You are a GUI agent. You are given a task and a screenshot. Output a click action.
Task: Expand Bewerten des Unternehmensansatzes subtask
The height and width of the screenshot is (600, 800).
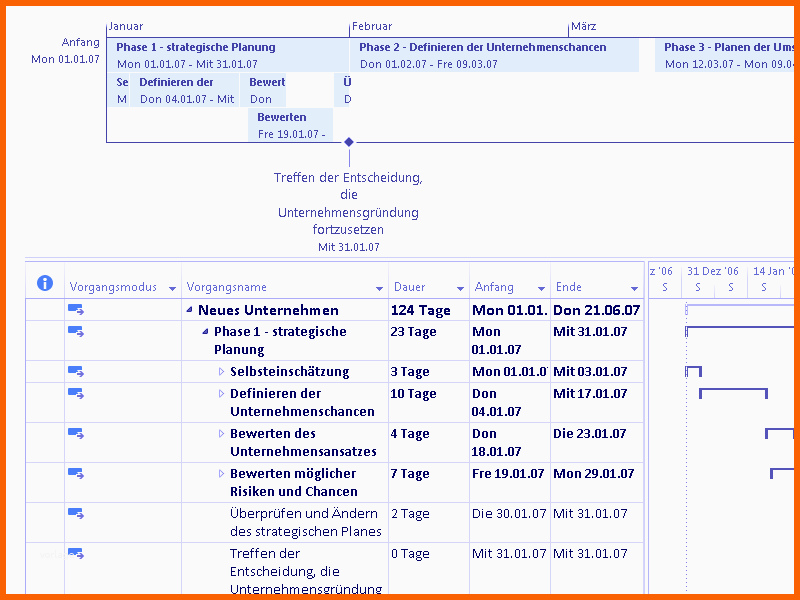(x=221, y=433)
